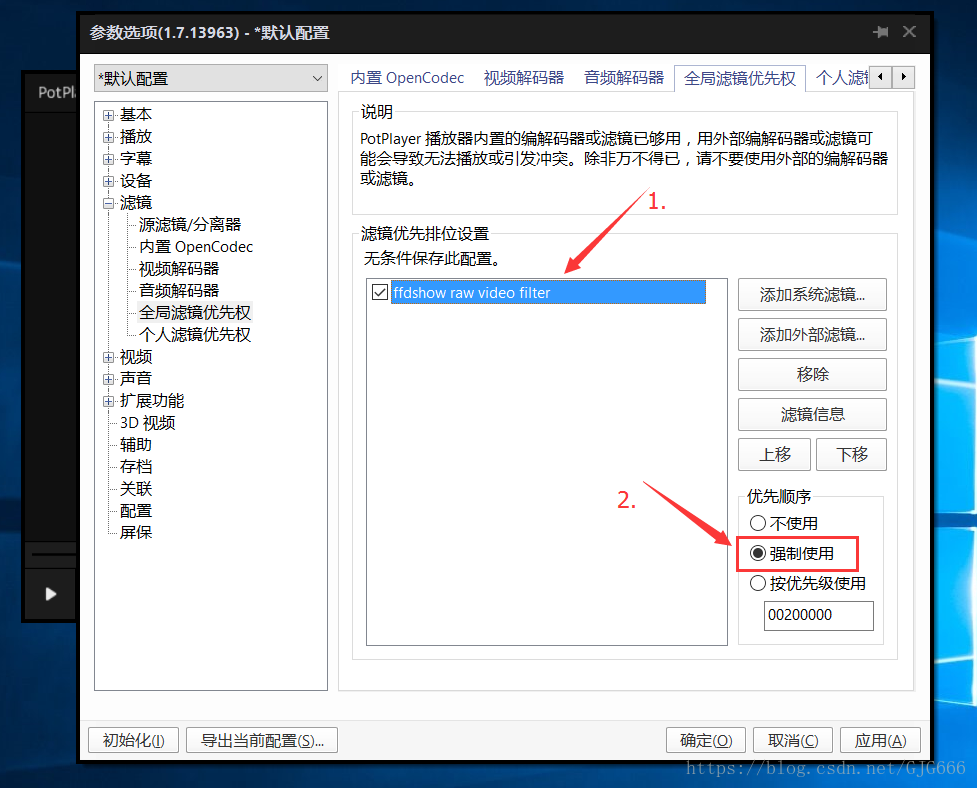Image resolution: width=977 pixels, height=788 pixels.
Task: Switch to 音频解码器 tab
Action: [624, 78]
